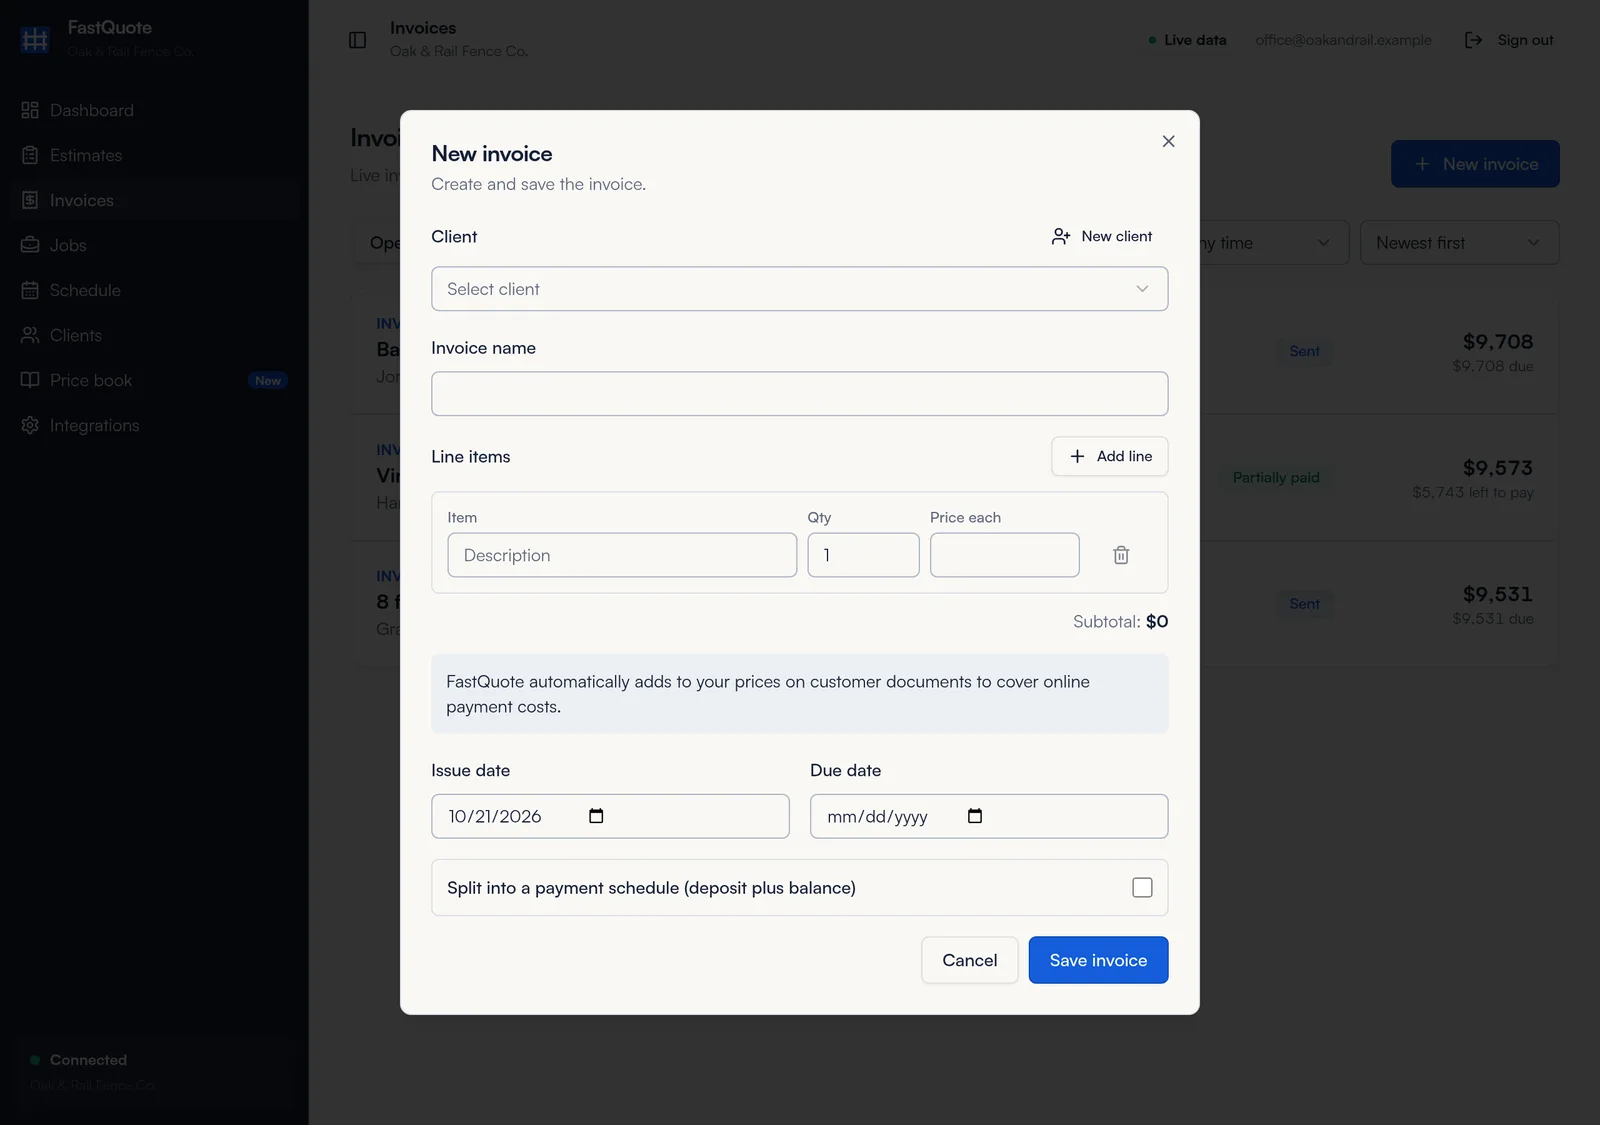Screen dimensions: 1600x1125
Task: Expand the Newest first sort dropdown
Action: pos(1459,243)
